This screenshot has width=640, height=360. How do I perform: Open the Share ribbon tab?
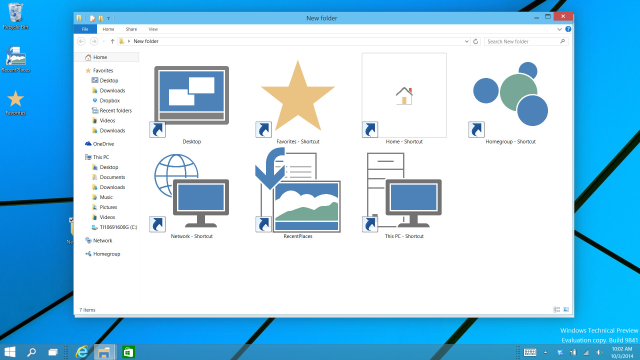131,29
